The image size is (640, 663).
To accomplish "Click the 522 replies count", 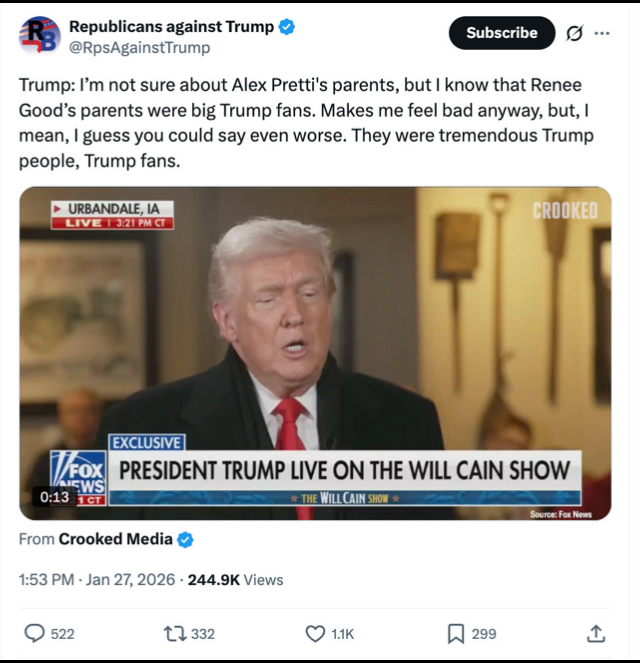I will [63, 634].
